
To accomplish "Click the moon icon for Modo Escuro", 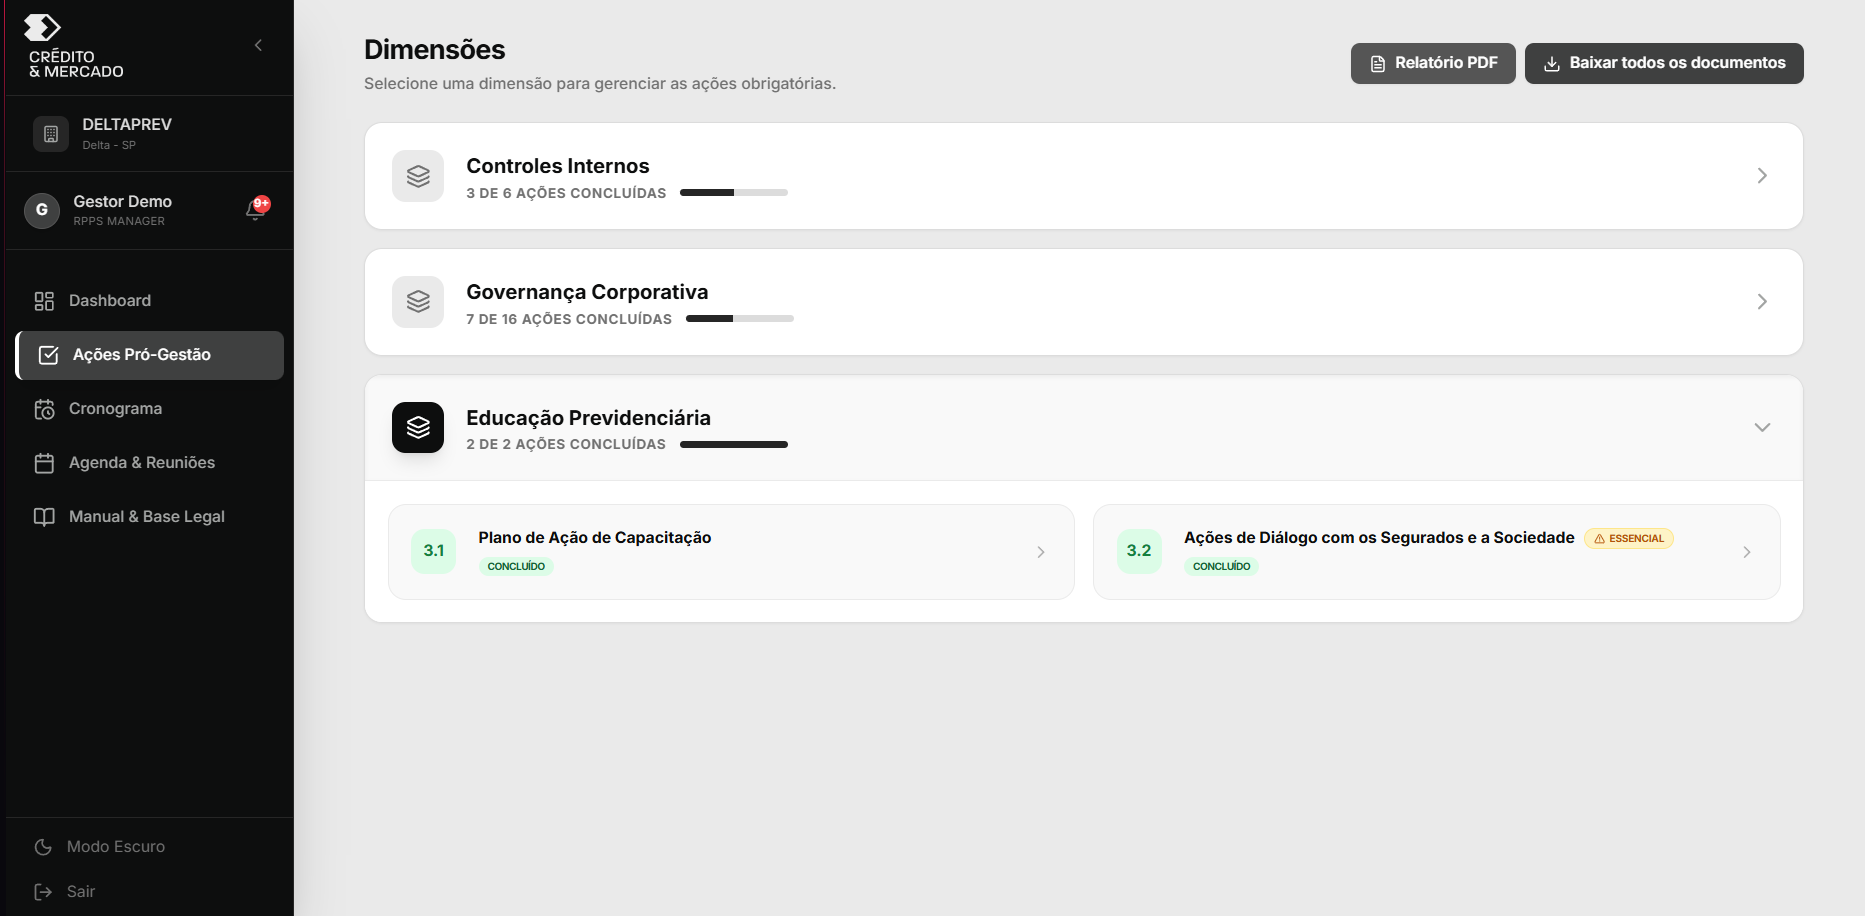I will point(43,847).
